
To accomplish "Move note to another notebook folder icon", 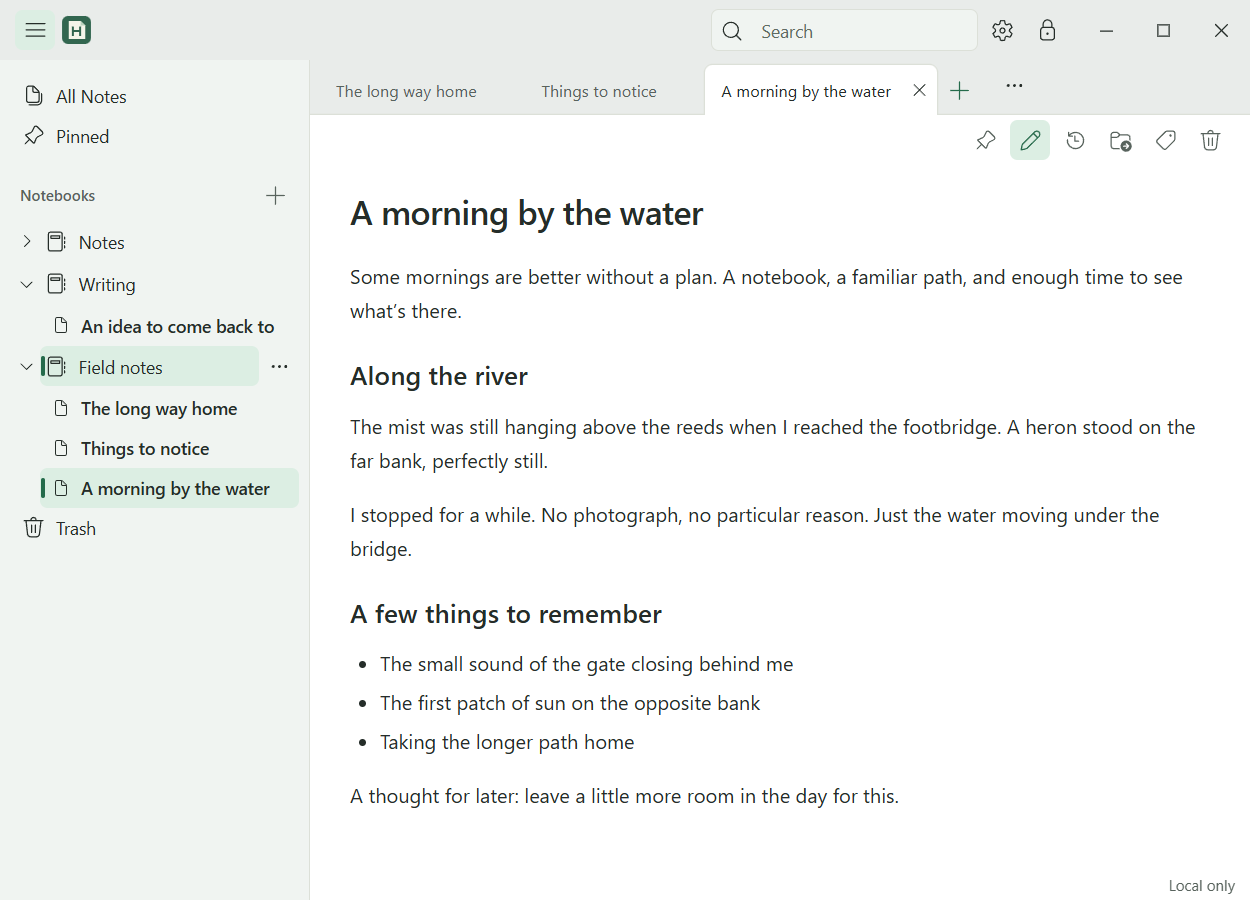I will (1120, 140).
